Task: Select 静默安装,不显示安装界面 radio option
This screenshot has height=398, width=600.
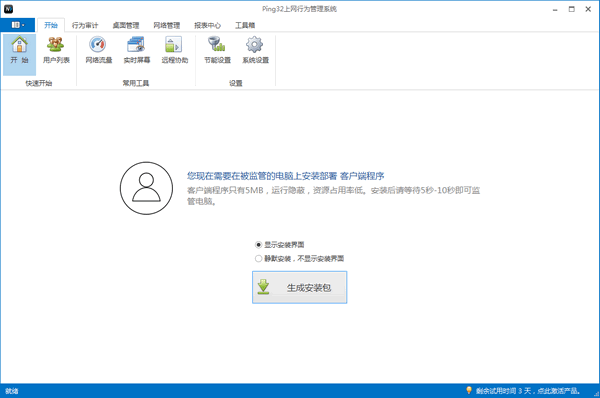Action: 300,259
